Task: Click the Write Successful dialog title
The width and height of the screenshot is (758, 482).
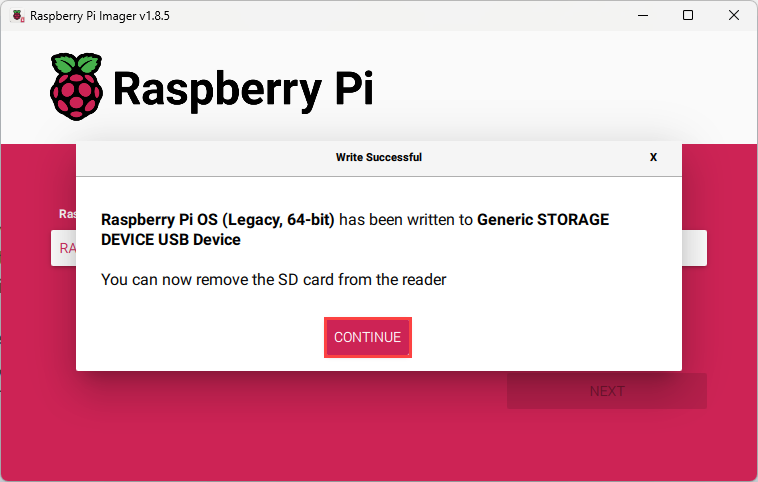Action: 378,157
